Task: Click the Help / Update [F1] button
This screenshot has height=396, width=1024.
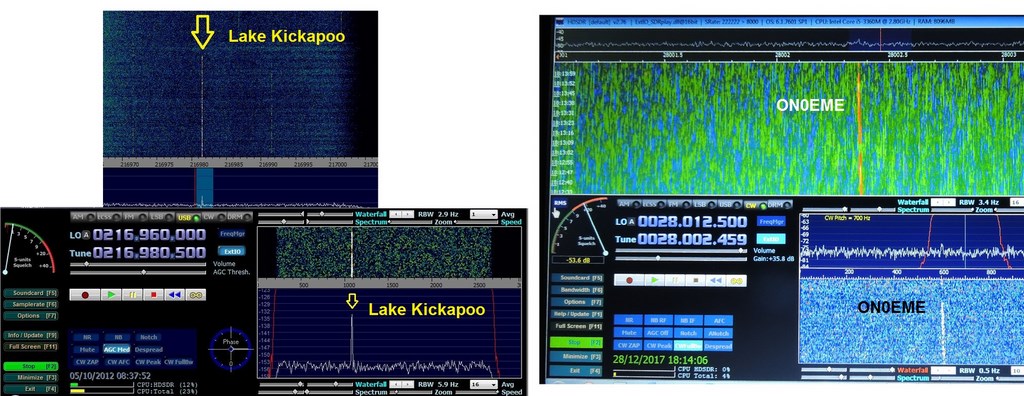Action: [x=577, y=314]
